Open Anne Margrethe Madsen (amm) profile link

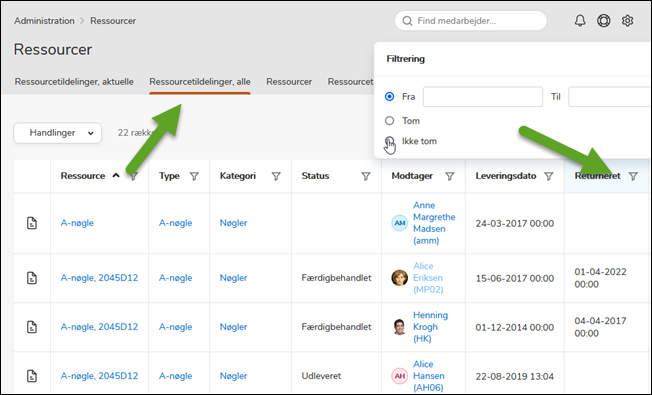coord(434,223)
